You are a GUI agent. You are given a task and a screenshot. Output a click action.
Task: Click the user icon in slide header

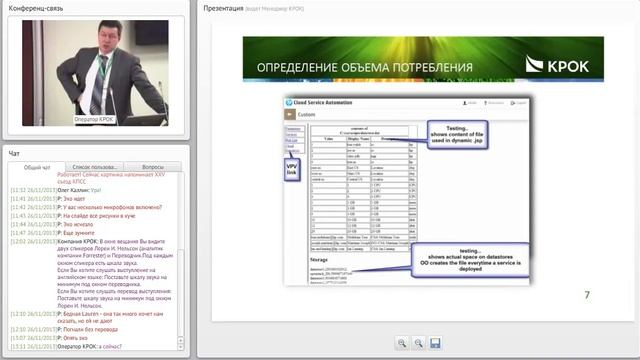point(464,103)
